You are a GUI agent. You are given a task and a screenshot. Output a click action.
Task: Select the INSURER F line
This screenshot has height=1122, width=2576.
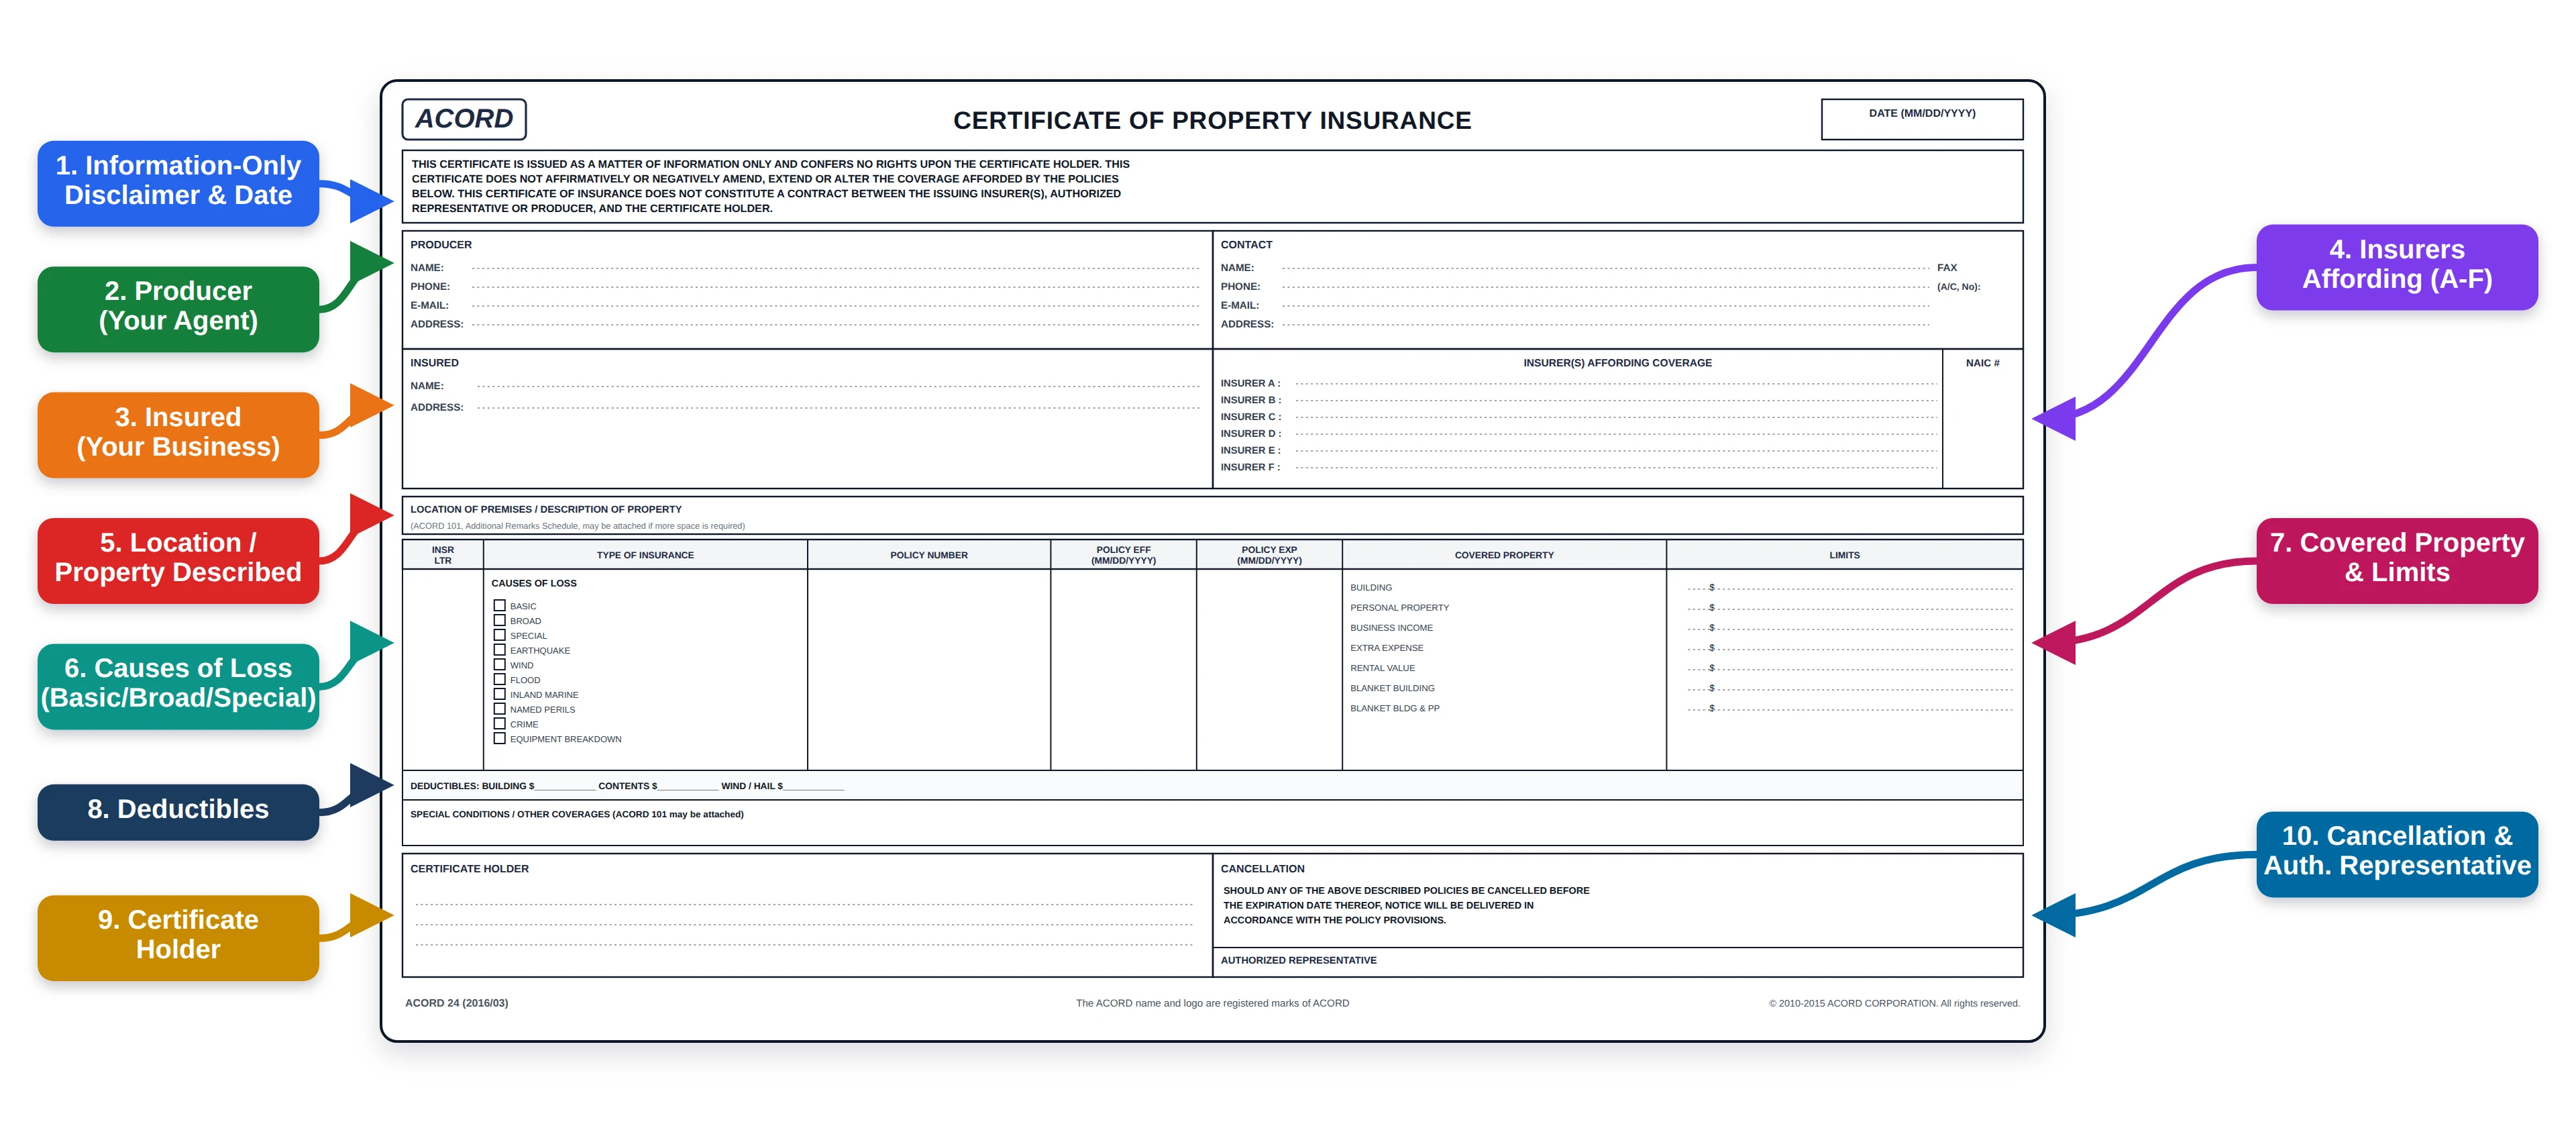[x=1616, y=467]
